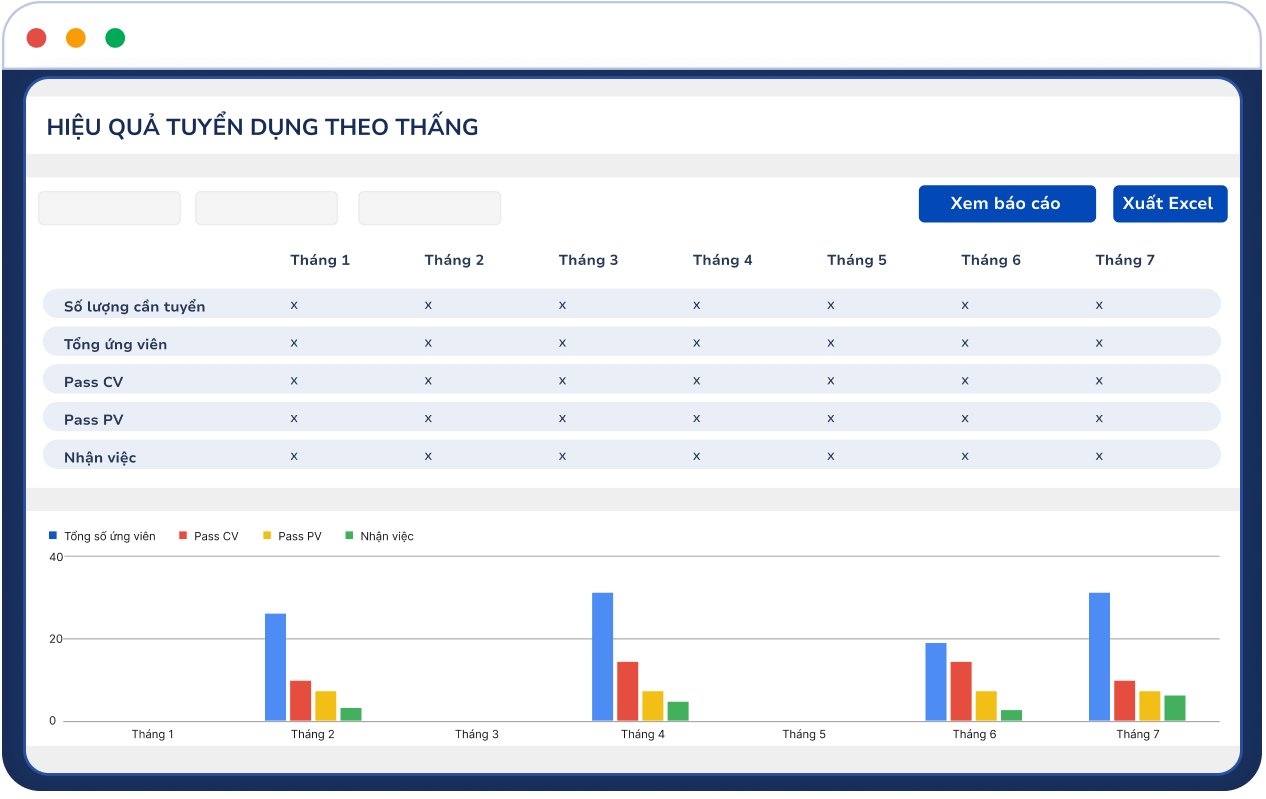This screenshot has height=799, width=1266.
Task: Open the middle blank filter dropdown
Action: tap(266, 208)
